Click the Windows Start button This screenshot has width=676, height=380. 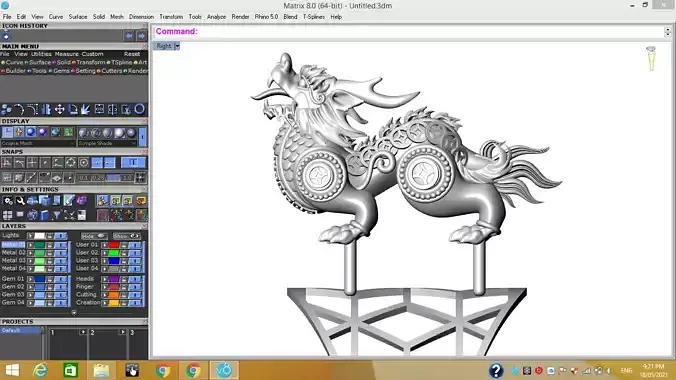pyautogui.click(x=12, y=371)
